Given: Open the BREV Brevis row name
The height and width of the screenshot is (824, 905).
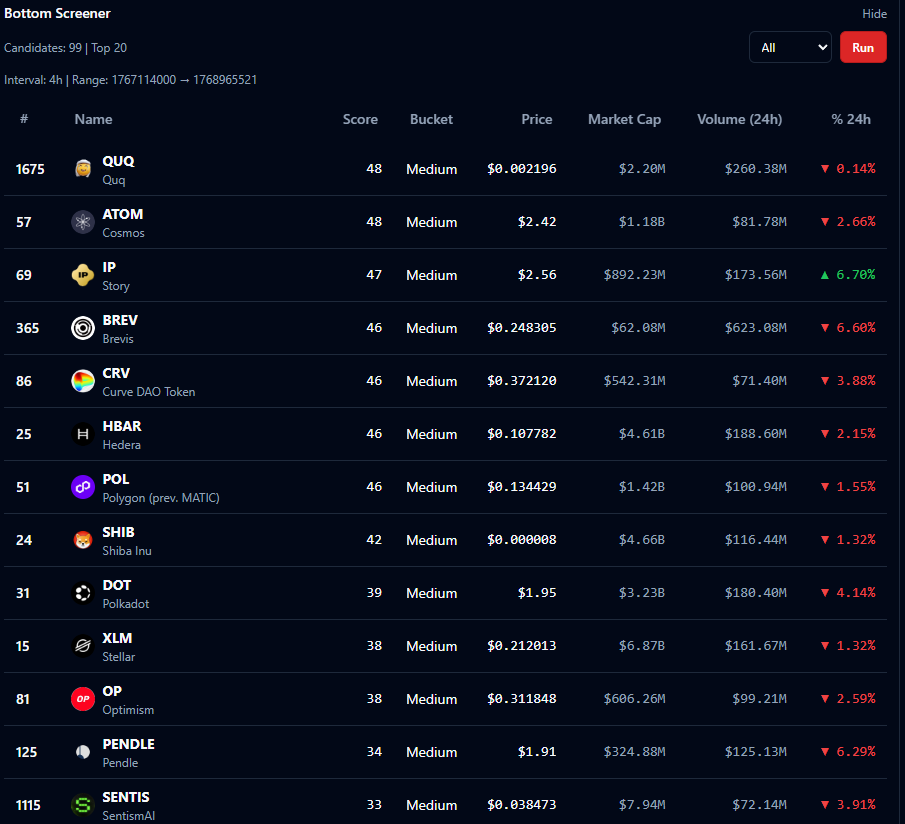Looking at the screenshot, I should click(x=120, y=321).
